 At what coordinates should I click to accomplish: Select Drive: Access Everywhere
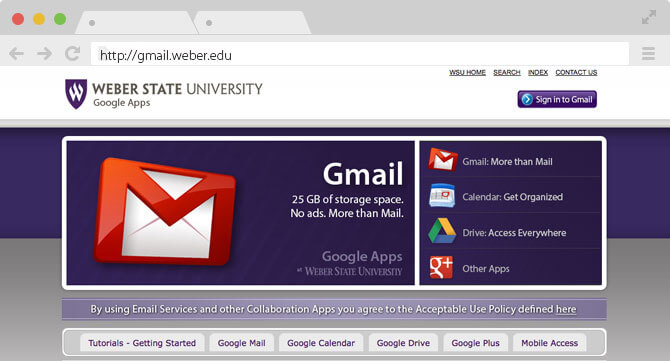514,233
